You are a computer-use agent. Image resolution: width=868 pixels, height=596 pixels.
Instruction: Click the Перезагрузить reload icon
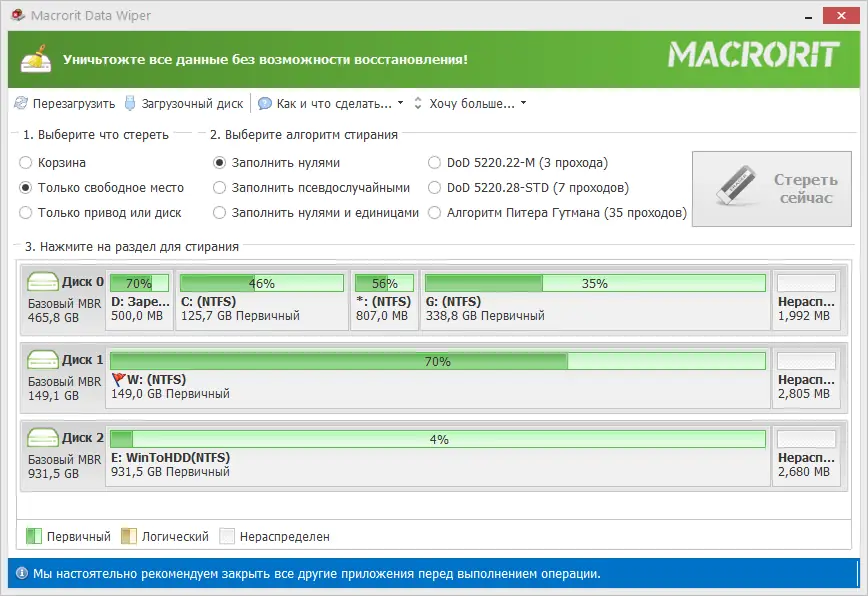20,103
